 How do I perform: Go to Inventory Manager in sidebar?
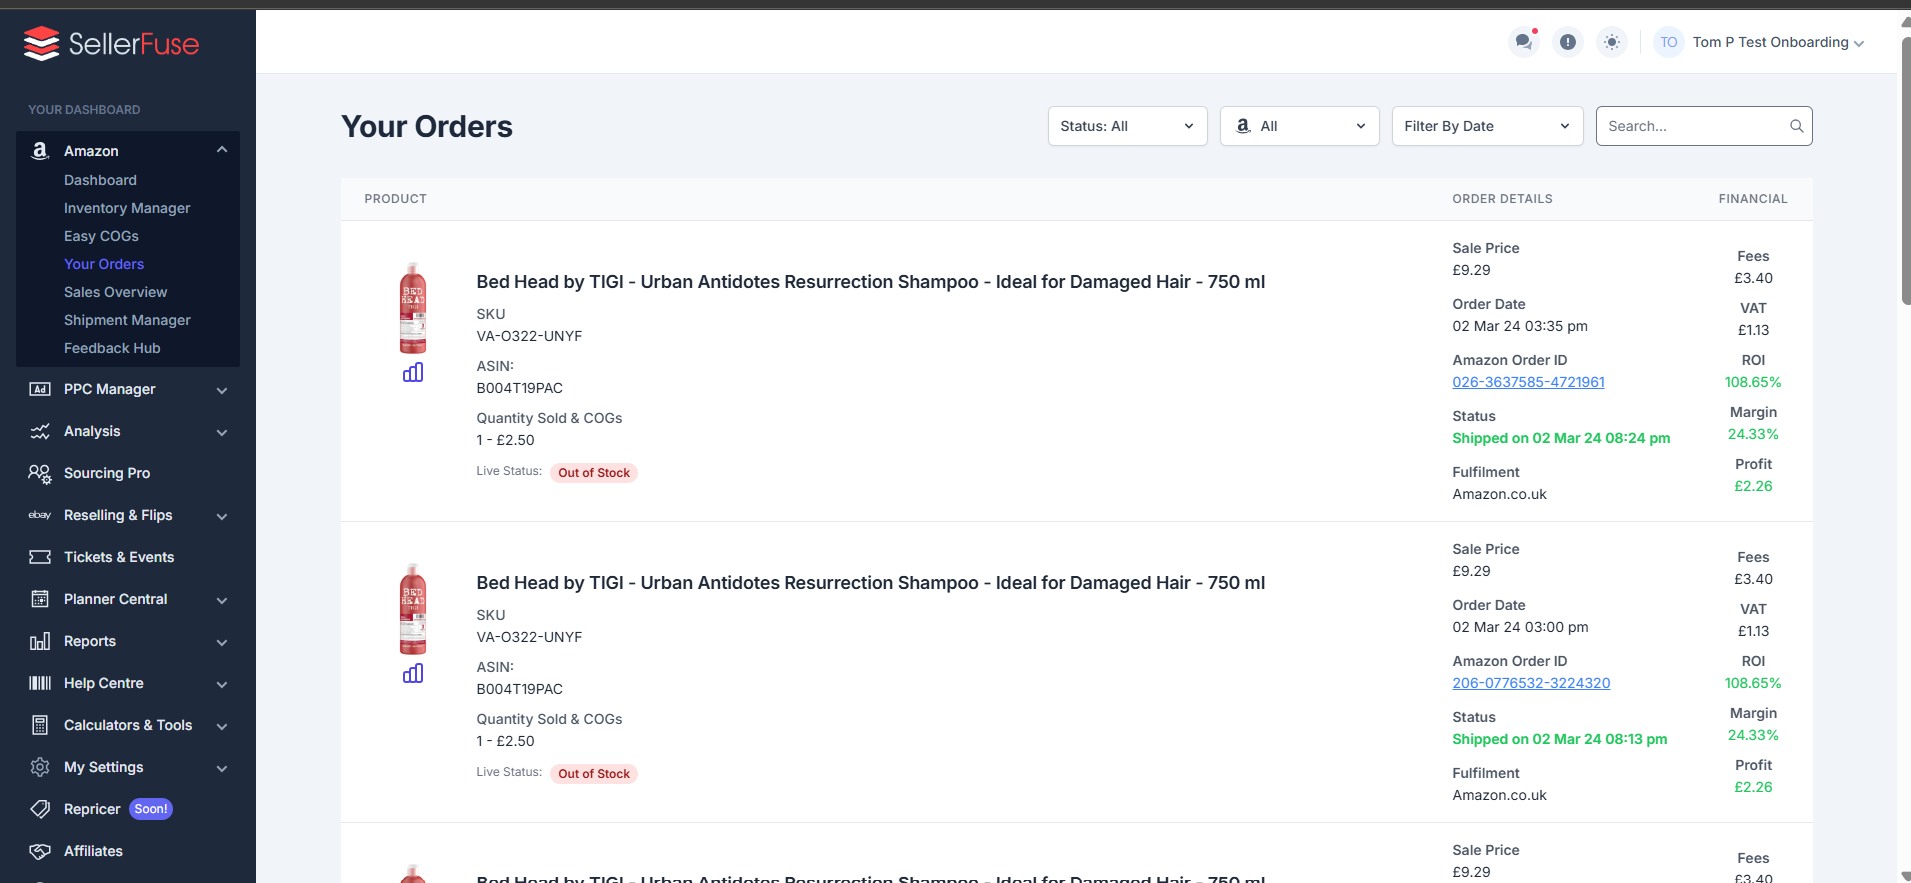(x=127, y=208)
